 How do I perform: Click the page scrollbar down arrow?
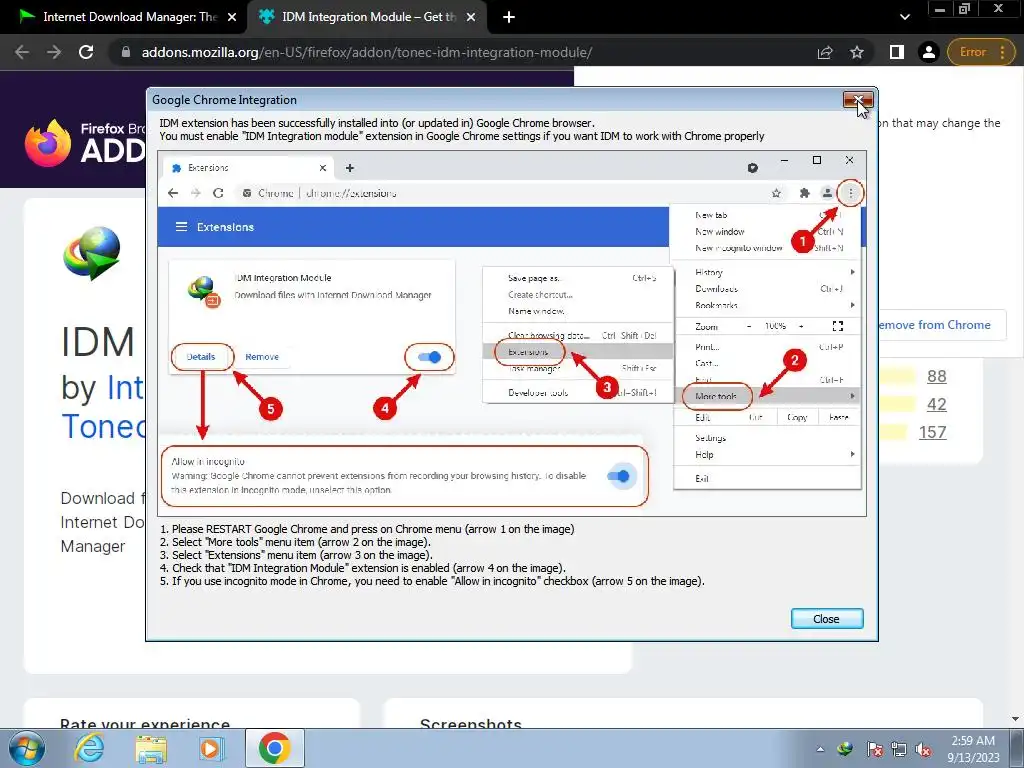point(1016,718)
